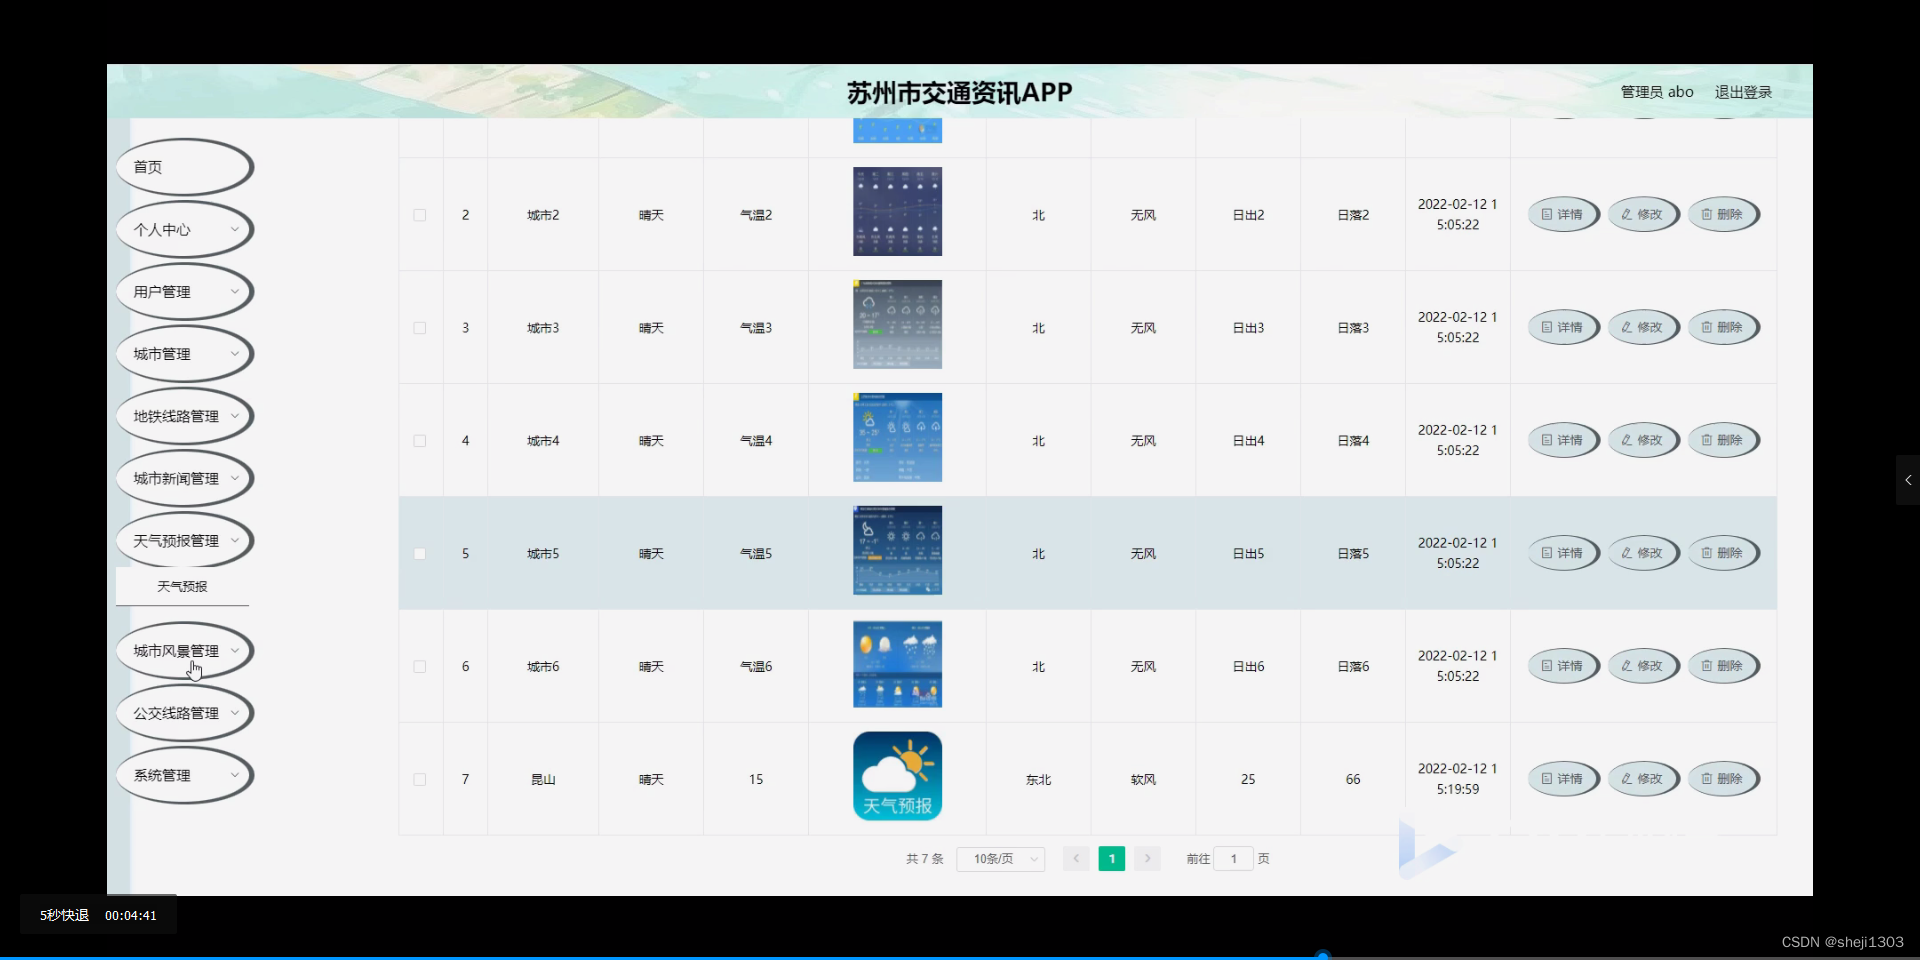Open the 10条/页 page size dropdown
The image size is (1920, 960).
pyautogui.click(x=999, y=858)
